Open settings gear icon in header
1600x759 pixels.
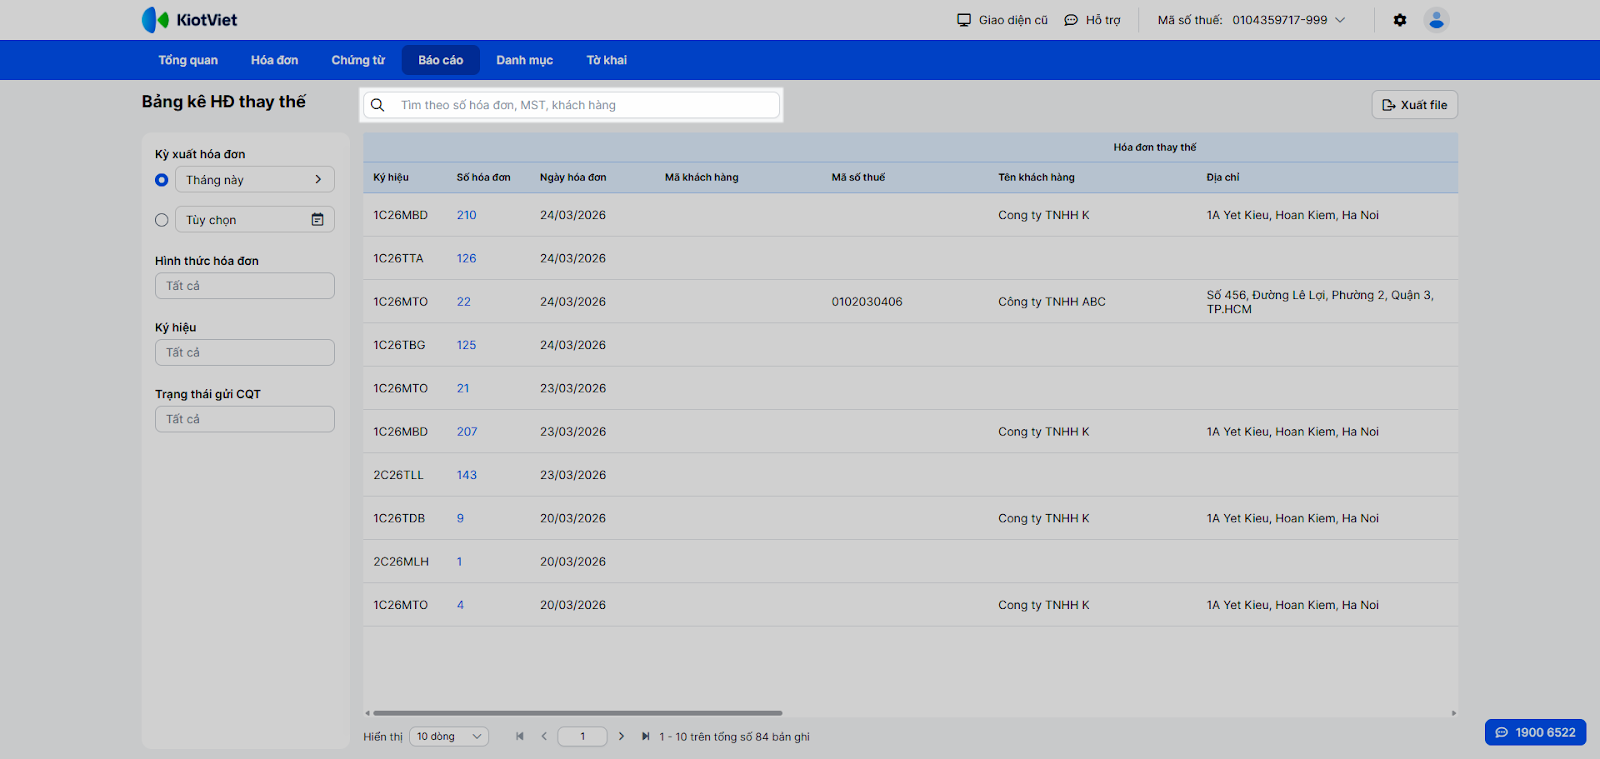click(1400, 20)
